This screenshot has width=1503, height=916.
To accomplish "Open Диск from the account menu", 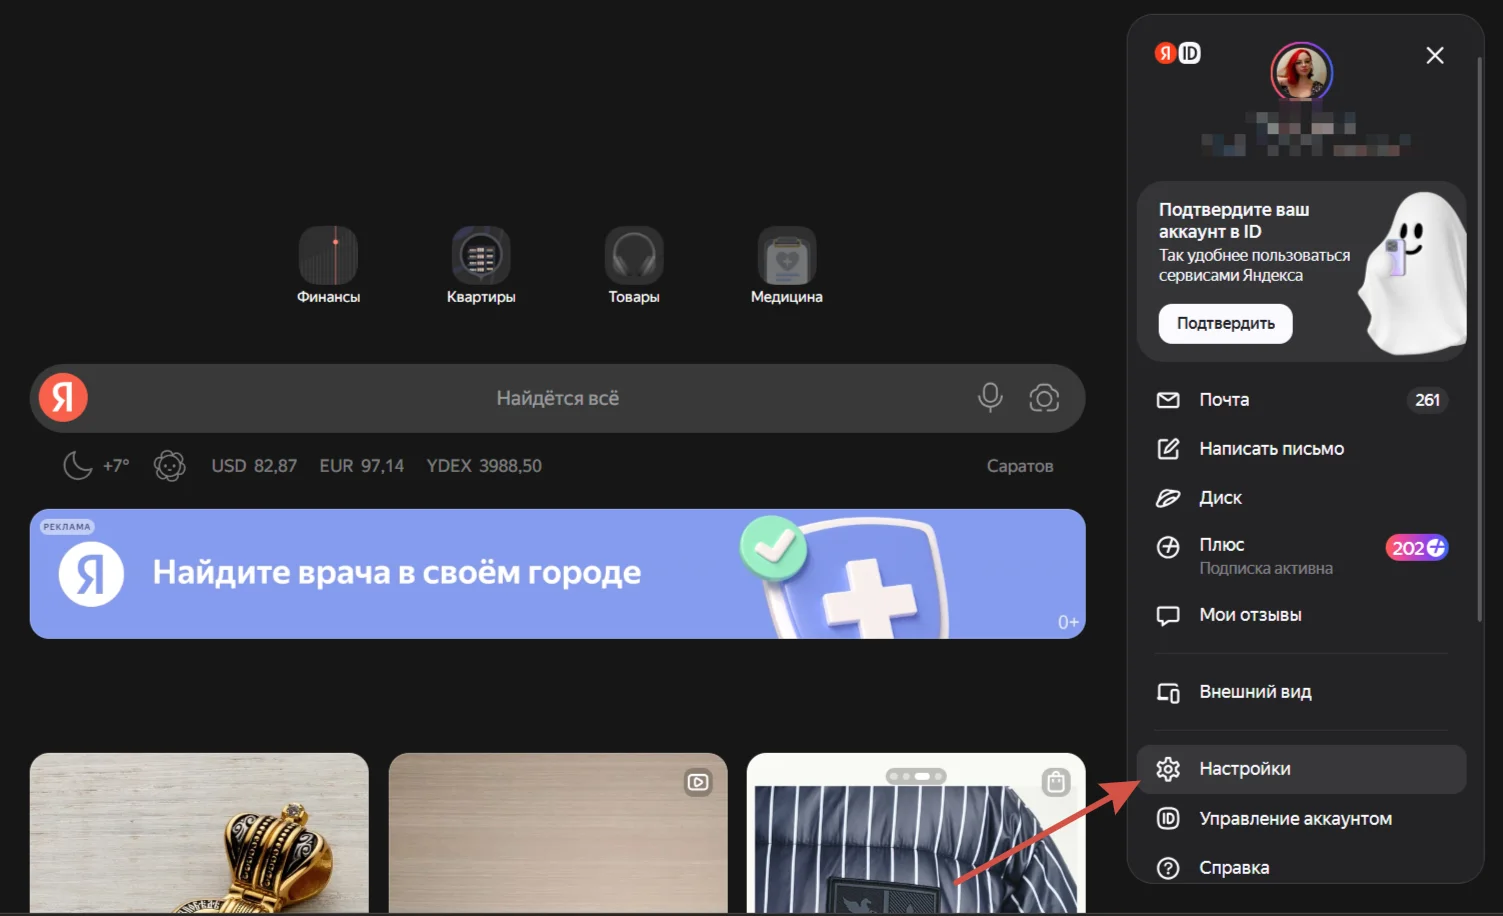I will pyautogui.click(x=1301, y=498).
